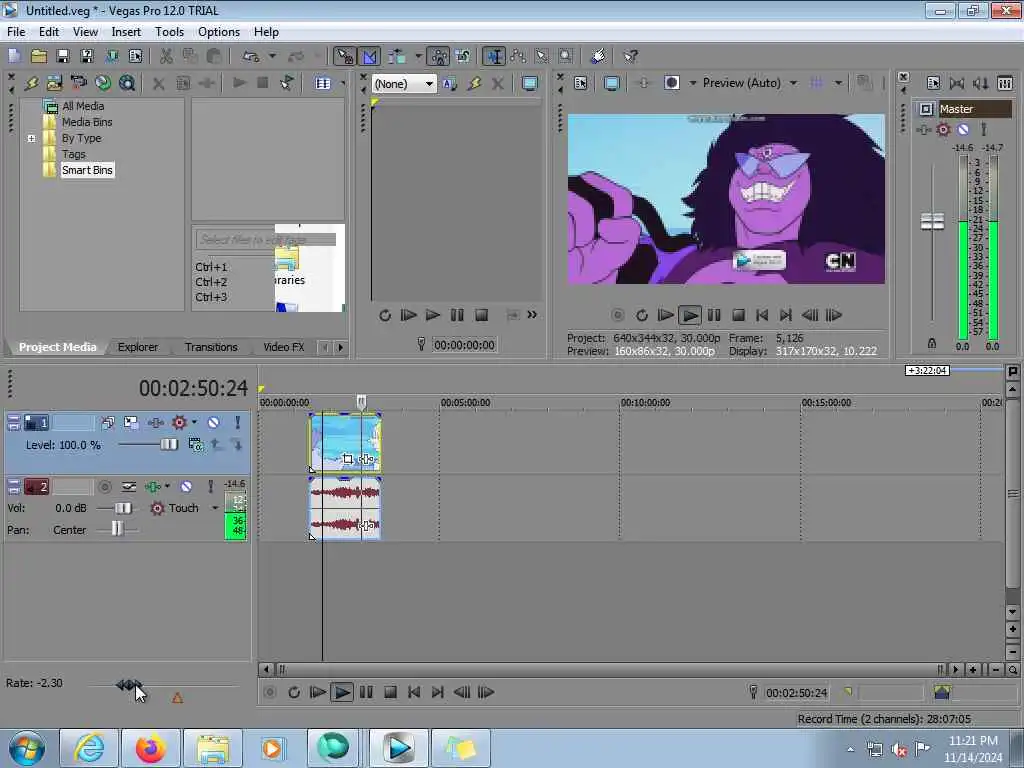Click Stop in the timeline transport bar
This screenshot has width=1024, height=768.
coord(390,692)
